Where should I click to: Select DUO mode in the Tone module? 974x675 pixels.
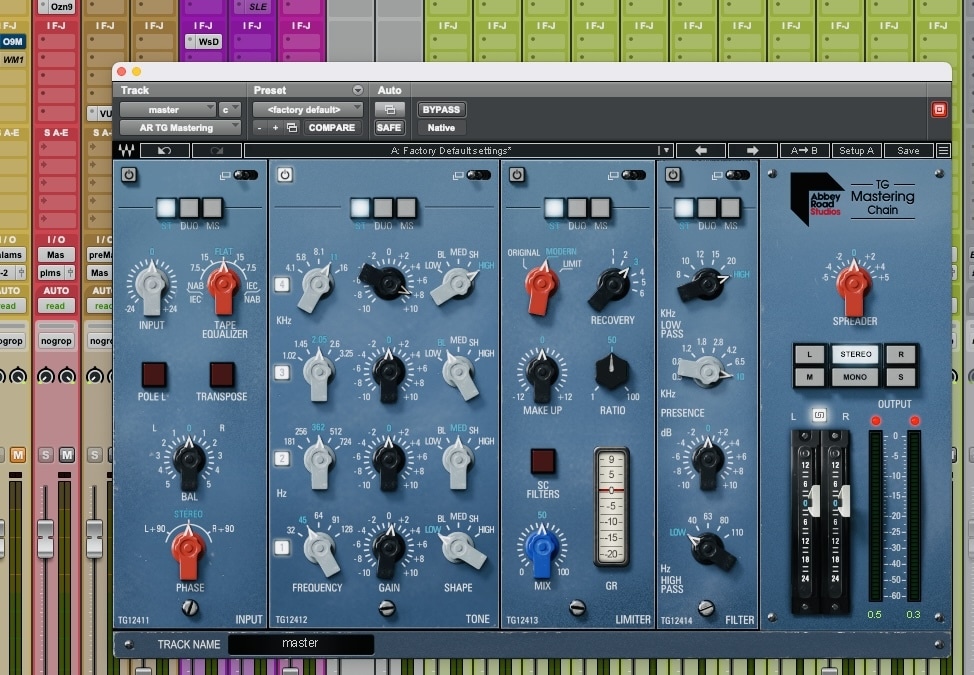click(x=383, y=208)
